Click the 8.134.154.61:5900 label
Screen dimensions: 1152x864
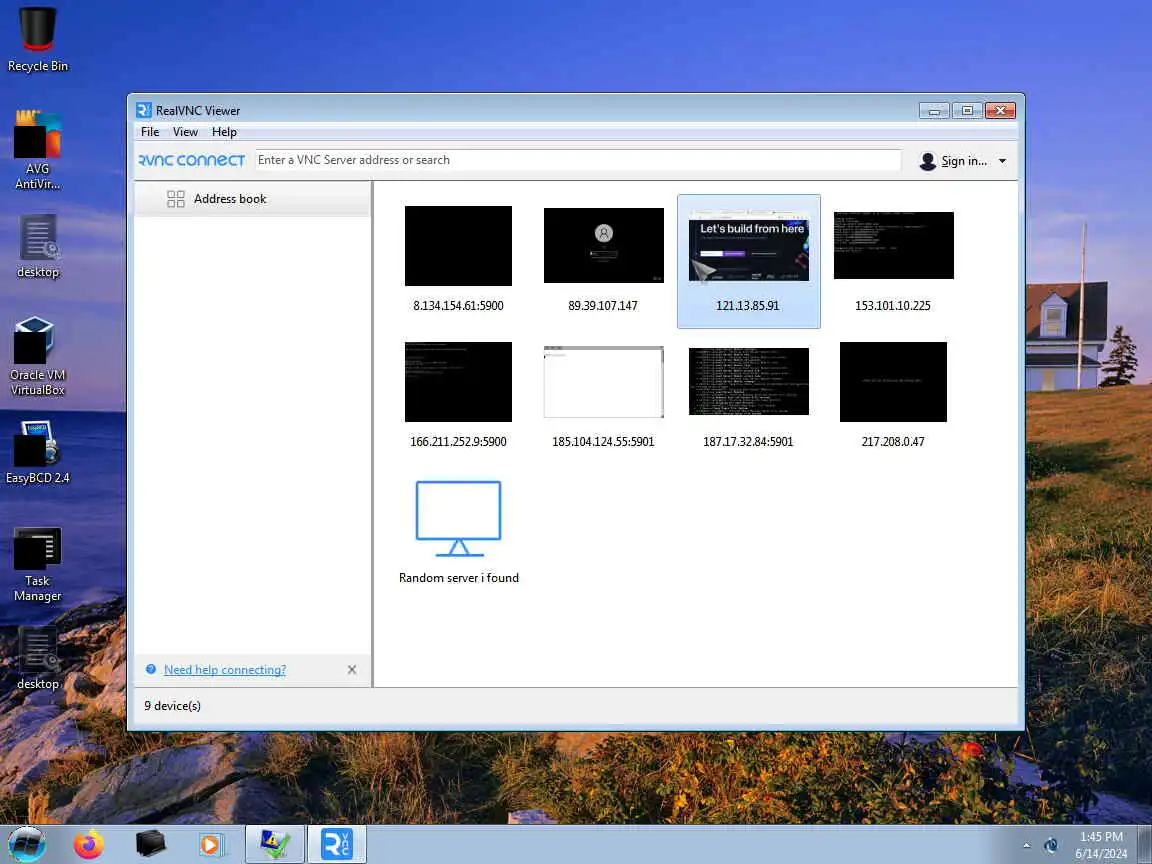pos(458,306)
